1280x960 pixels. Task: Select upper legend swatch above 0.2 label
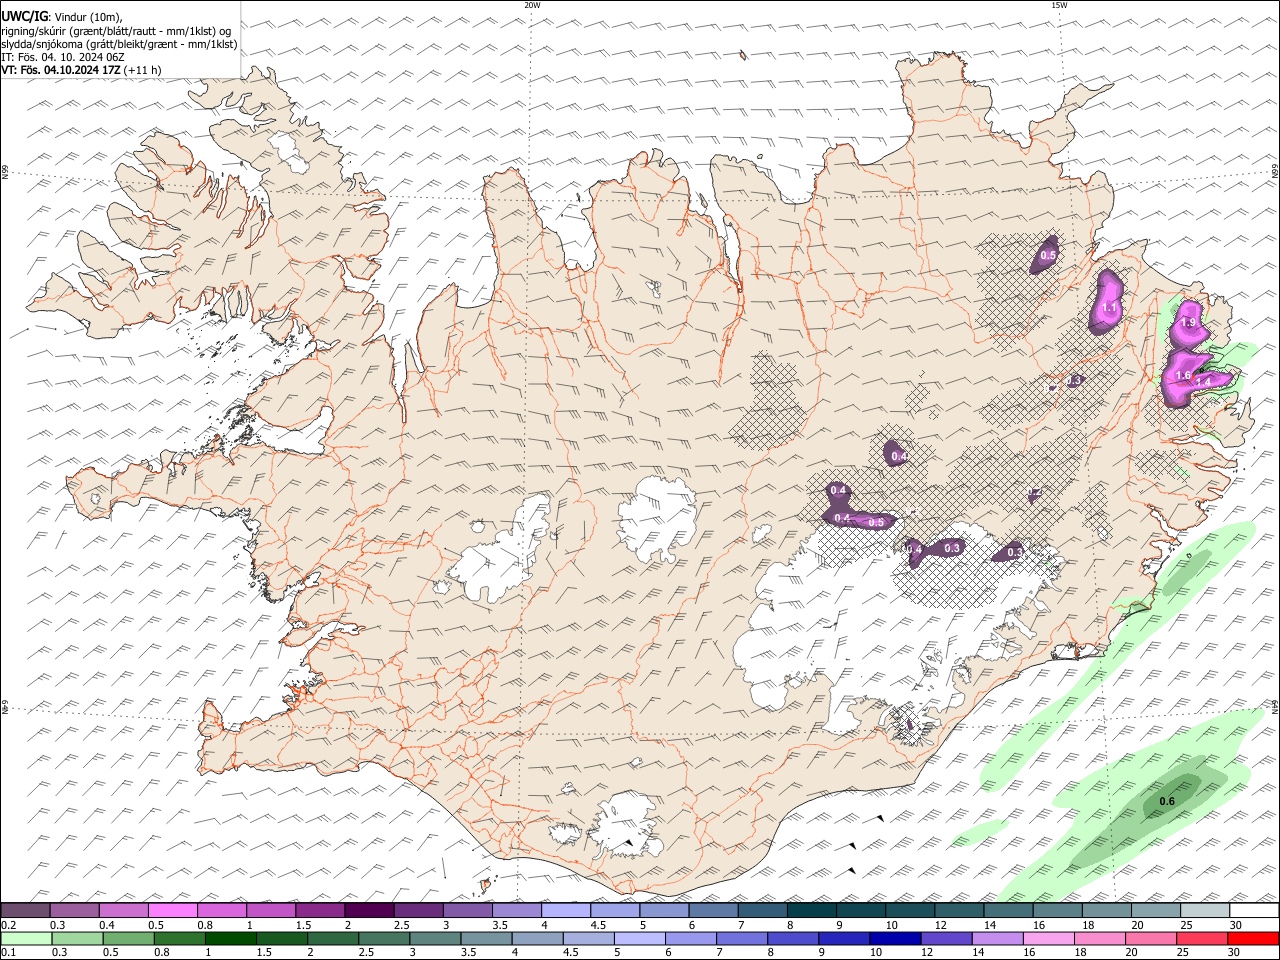(x=25, y=911)
